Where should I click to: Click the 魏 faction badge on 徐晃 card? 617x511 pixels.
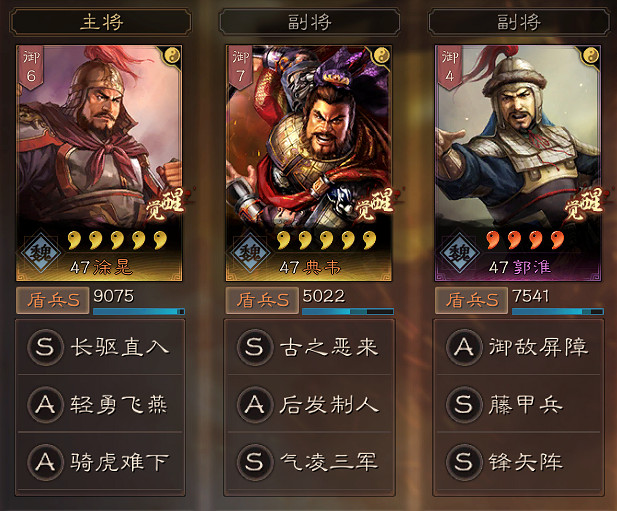click(x=41, y=253)
